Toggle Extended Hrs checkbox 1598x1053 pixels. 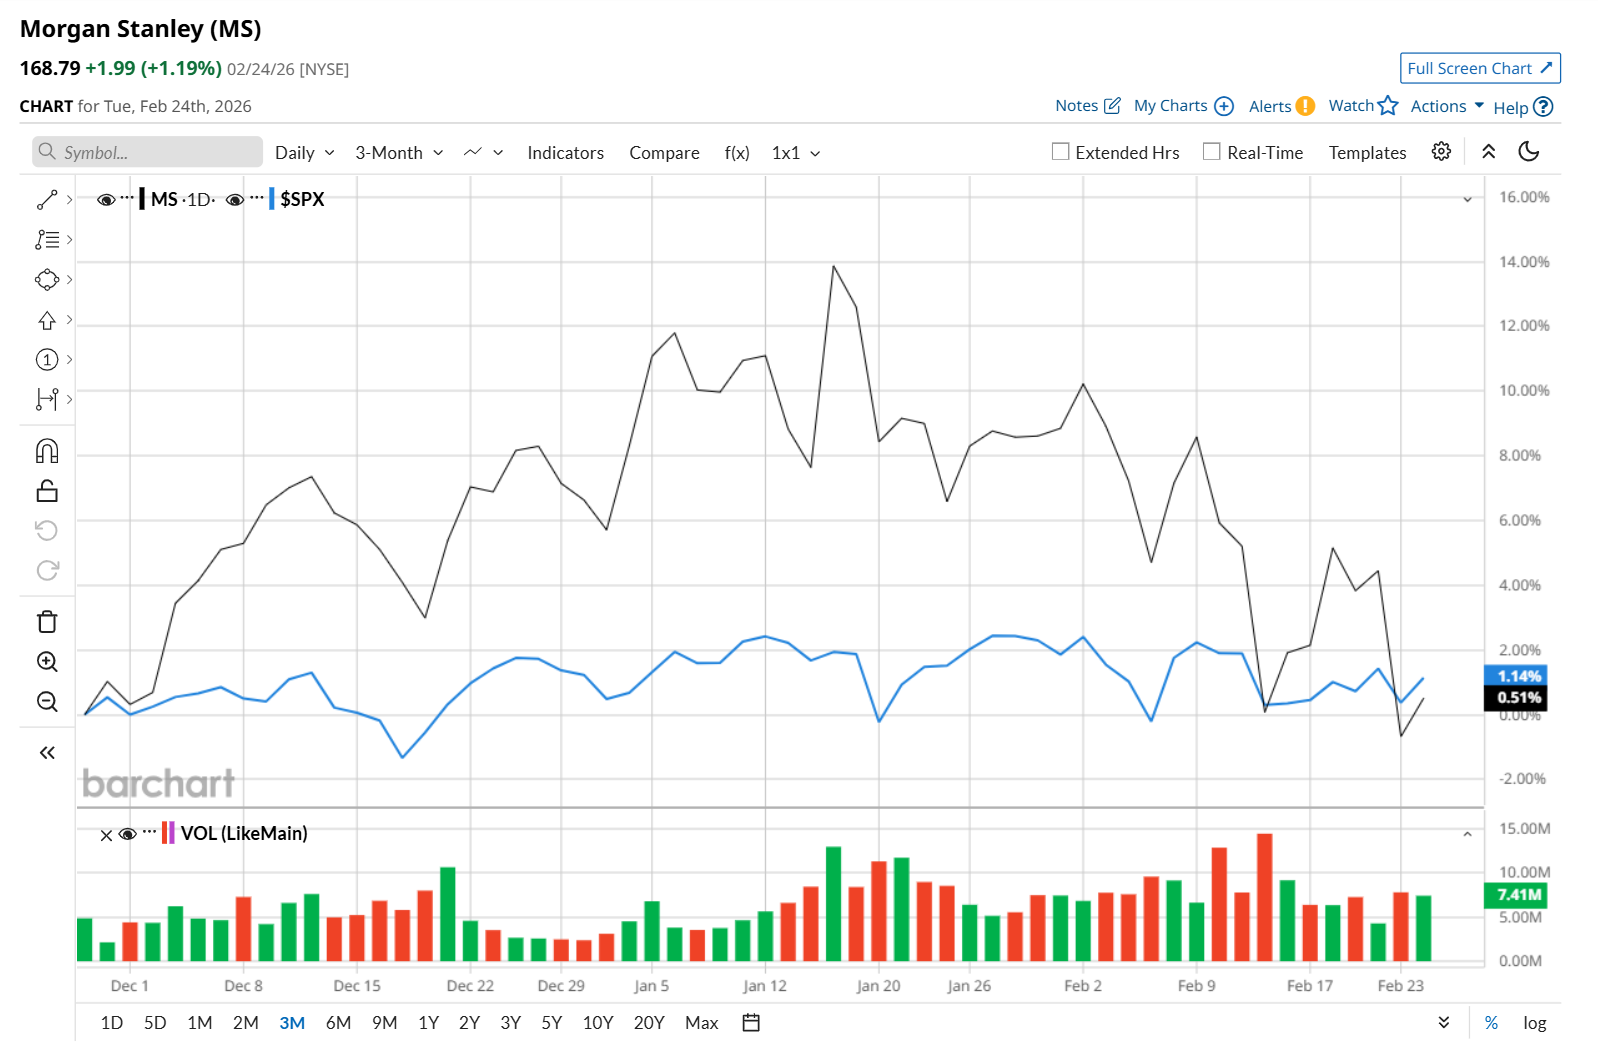point(1061,151)
